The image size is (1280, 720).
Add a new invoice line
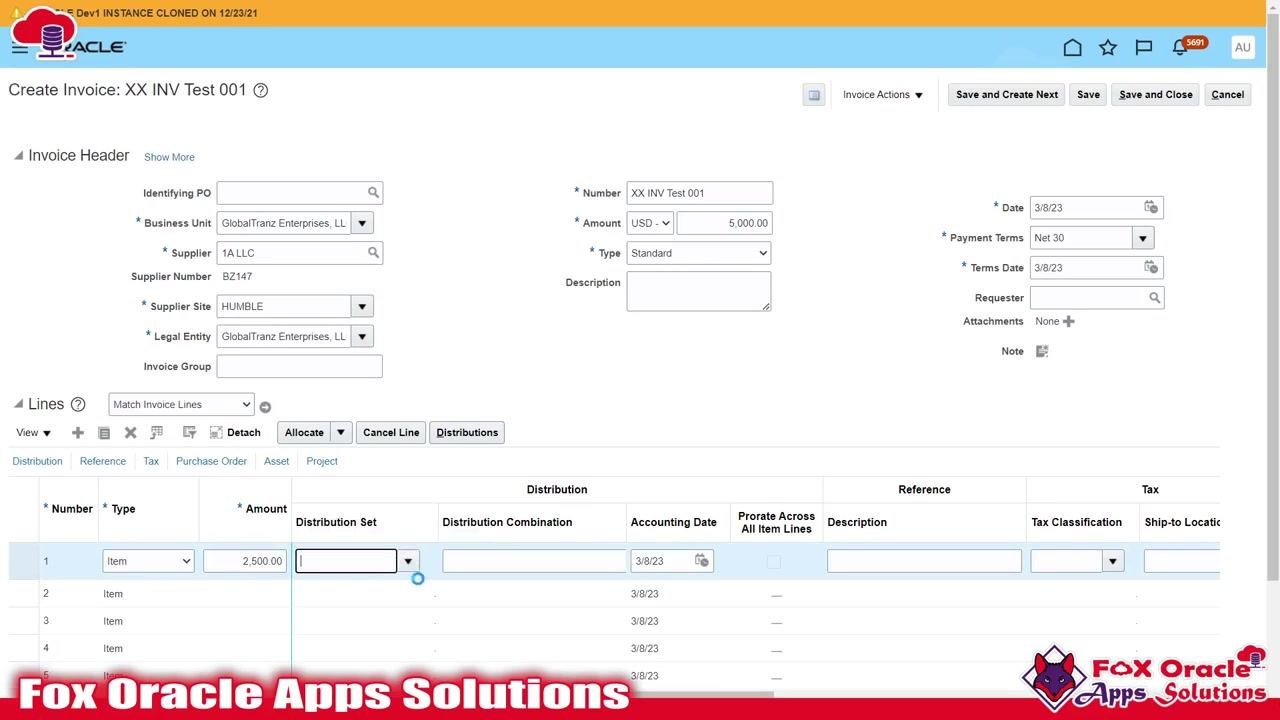[x=78, y=433]
